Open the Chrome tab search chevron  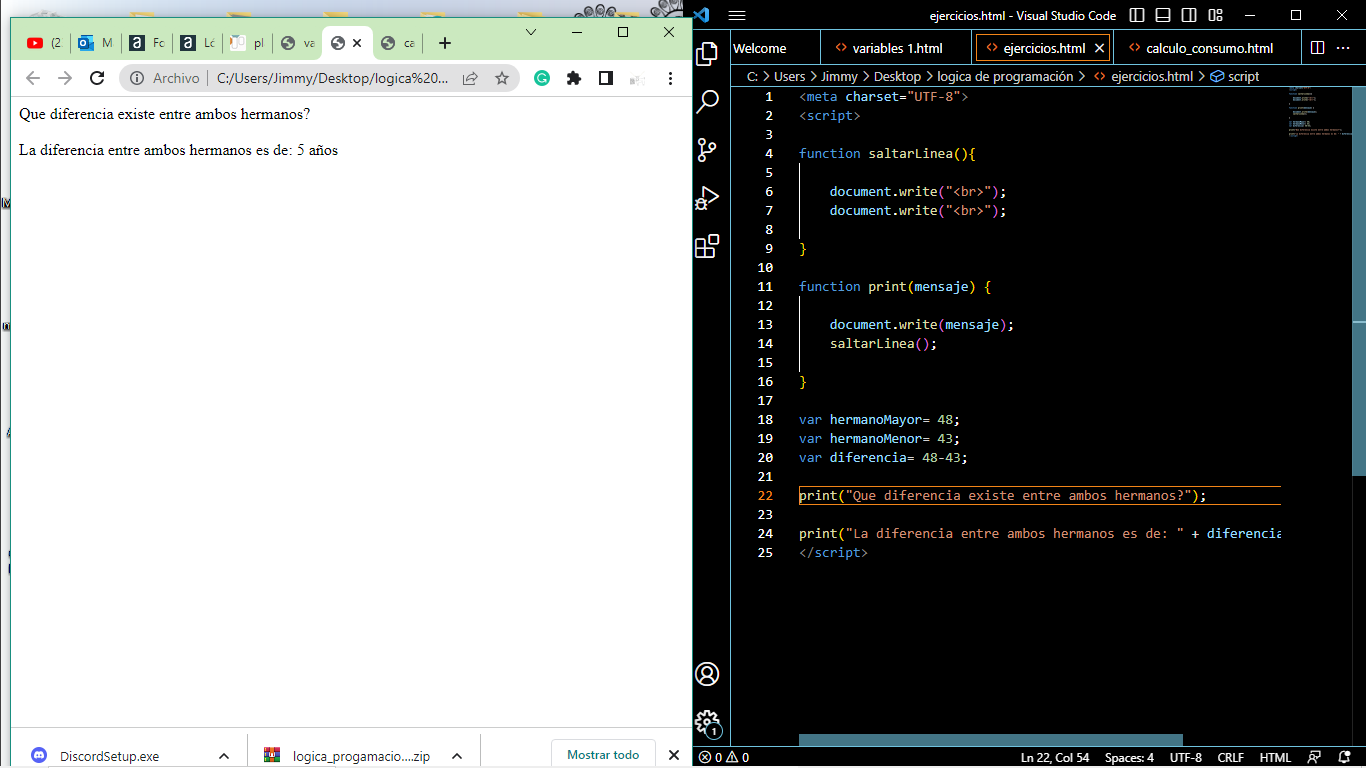(x=531, y=32)
